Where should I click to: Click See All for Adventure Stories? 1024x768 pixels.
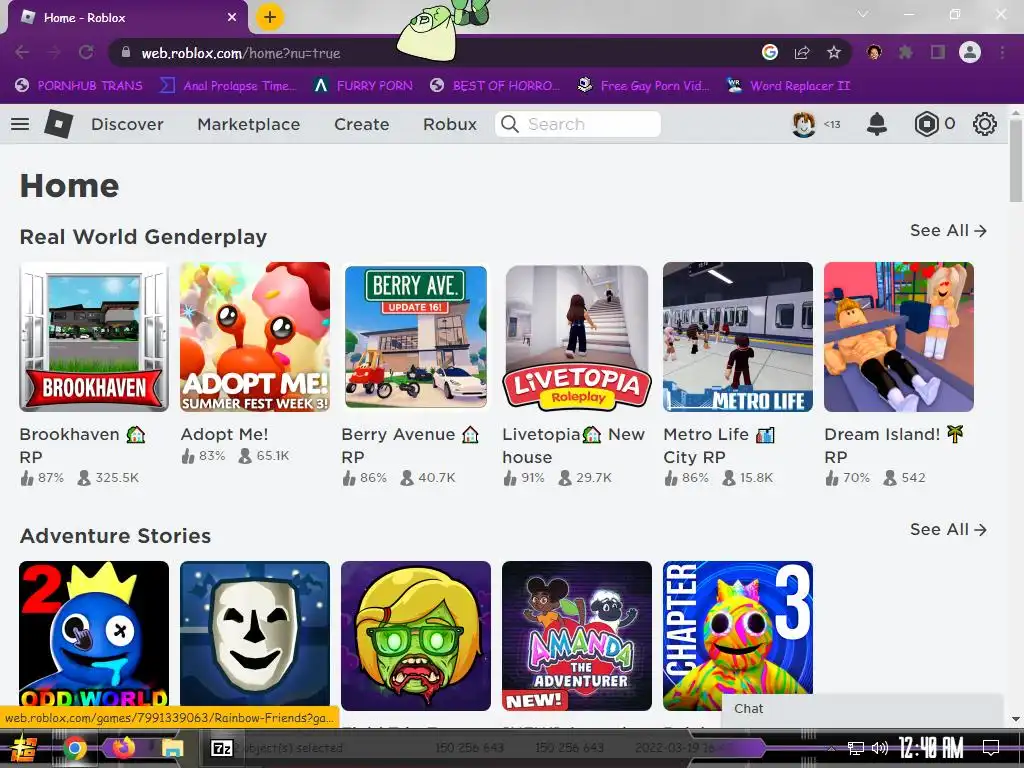pos(948,530)
